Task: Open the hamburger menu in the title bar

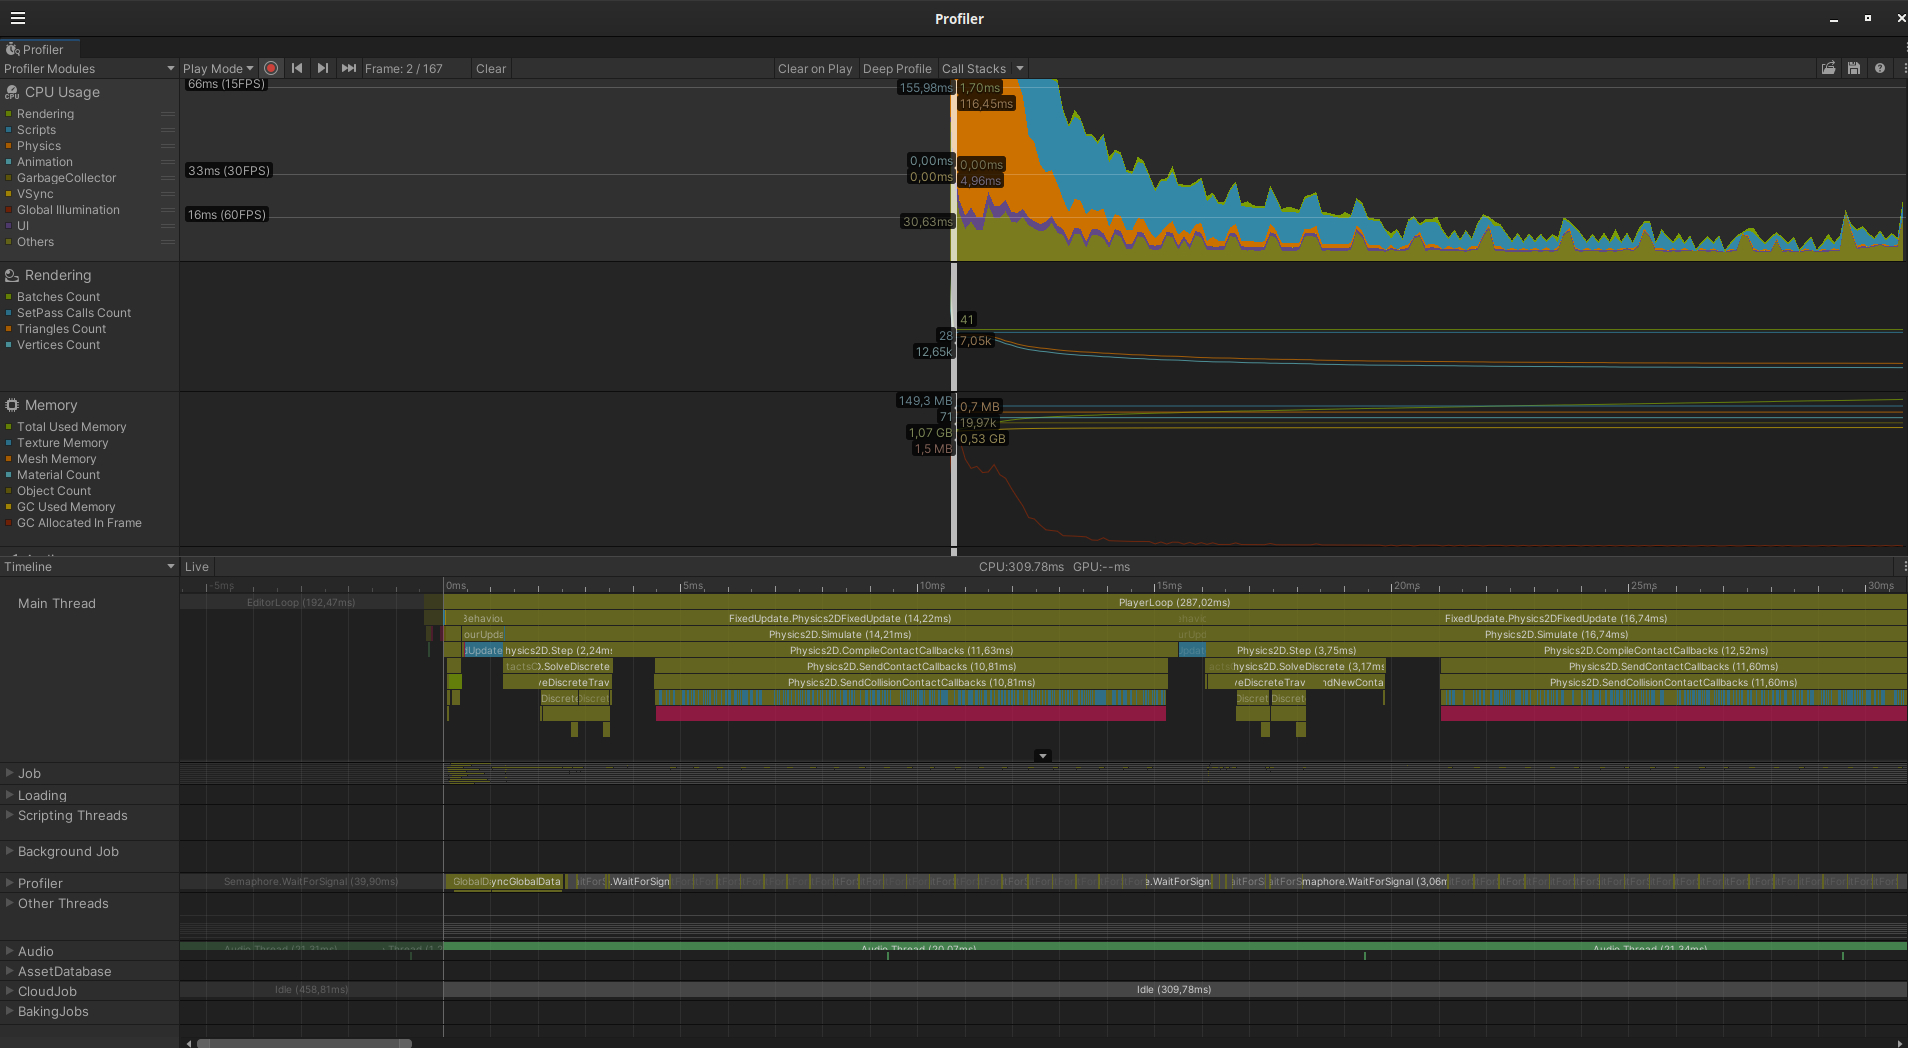Action: coord(18,18)
